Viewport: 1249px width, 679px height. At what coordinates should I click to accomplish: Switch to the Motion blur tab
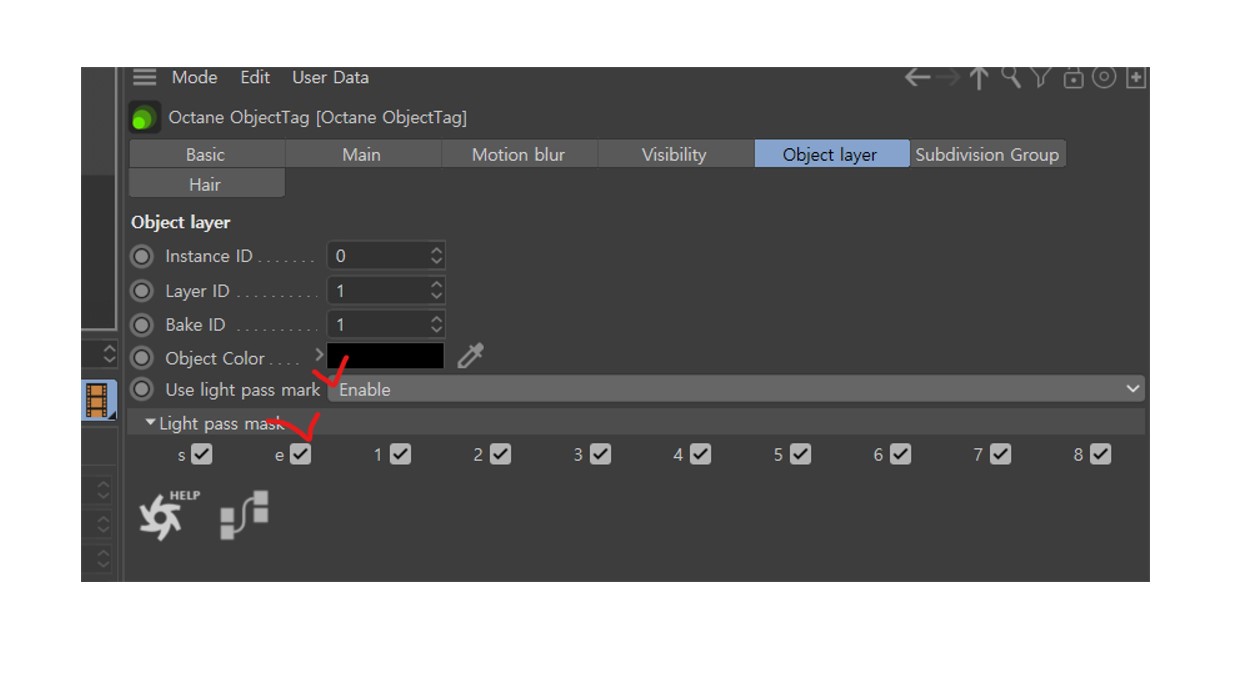519,154
